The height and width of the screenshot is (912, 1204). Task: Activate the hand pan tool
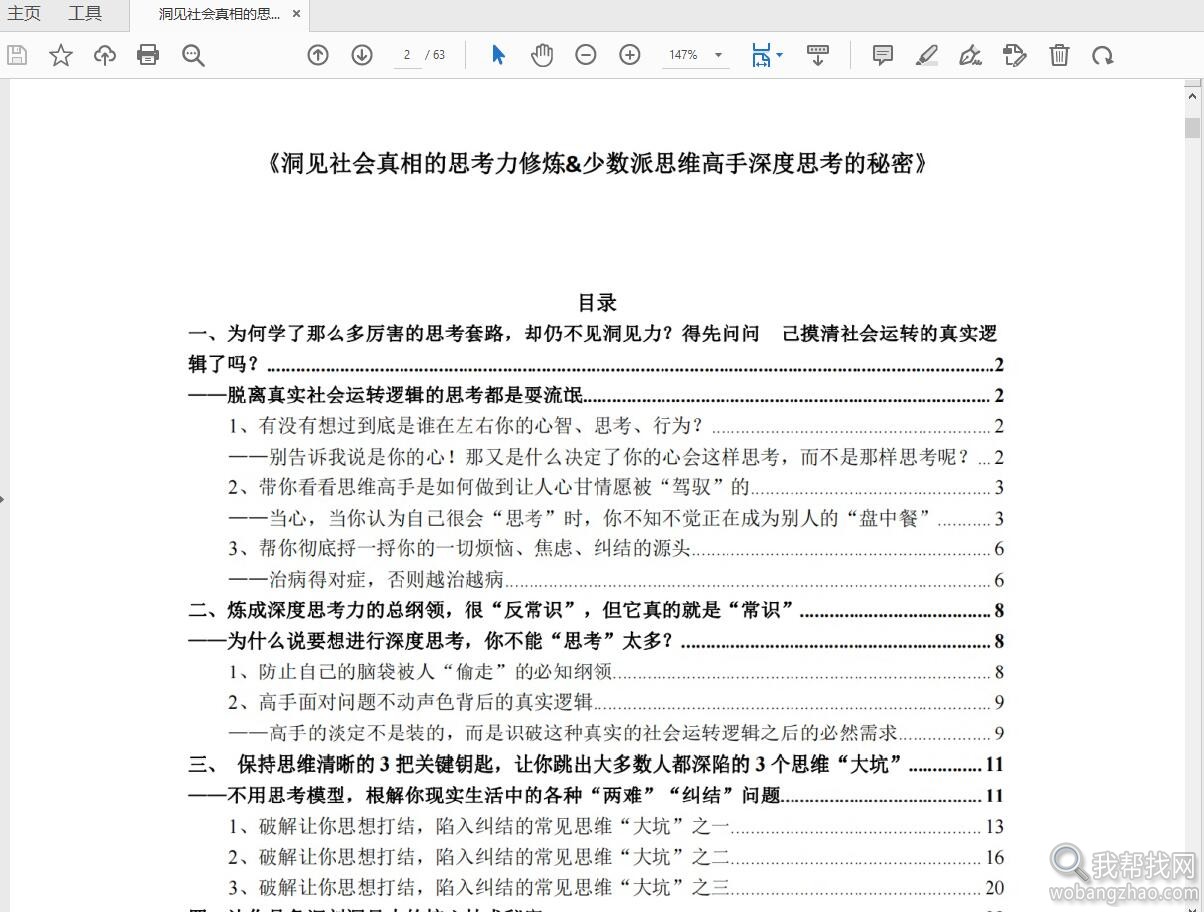tap(542, 55)
